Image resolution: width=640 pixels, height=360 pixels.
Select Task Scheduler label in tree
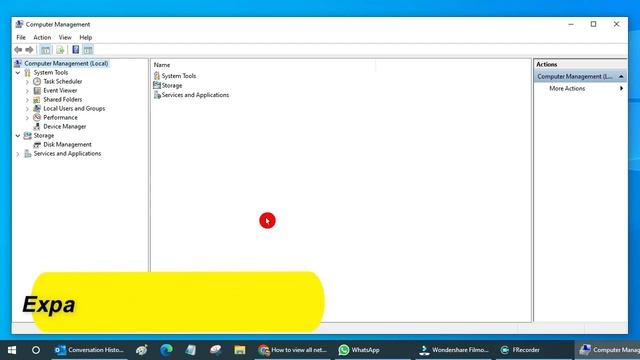62,82
